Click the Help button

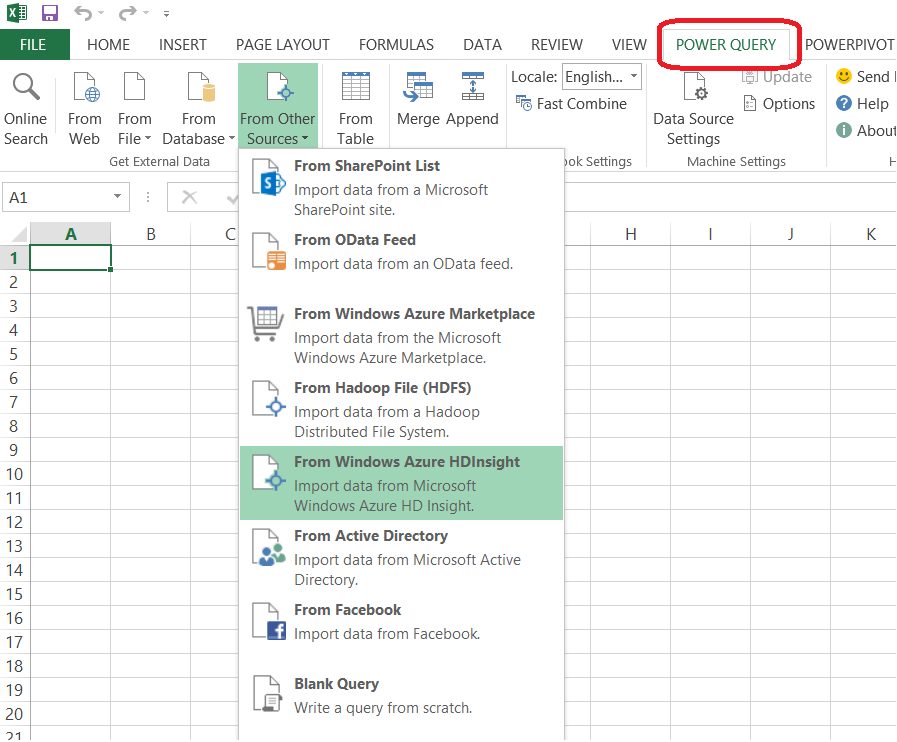coord(866,103)
